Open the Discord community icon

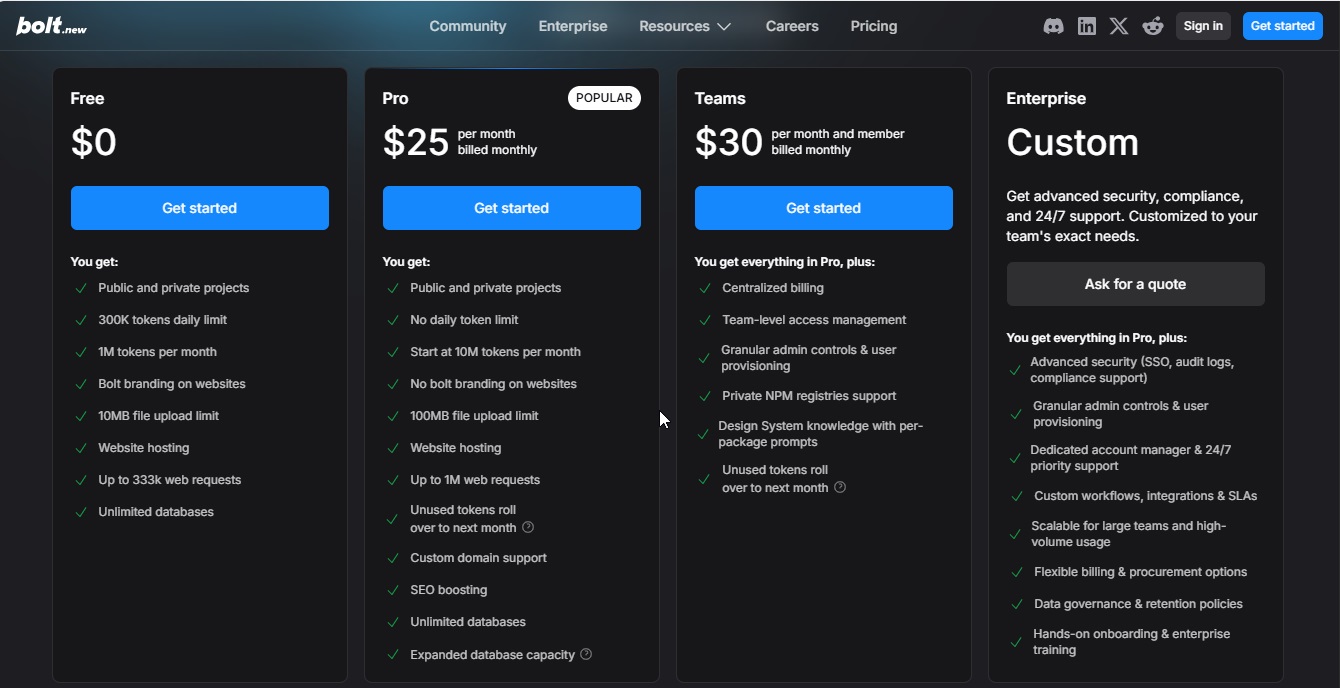tap(1053, 25)
